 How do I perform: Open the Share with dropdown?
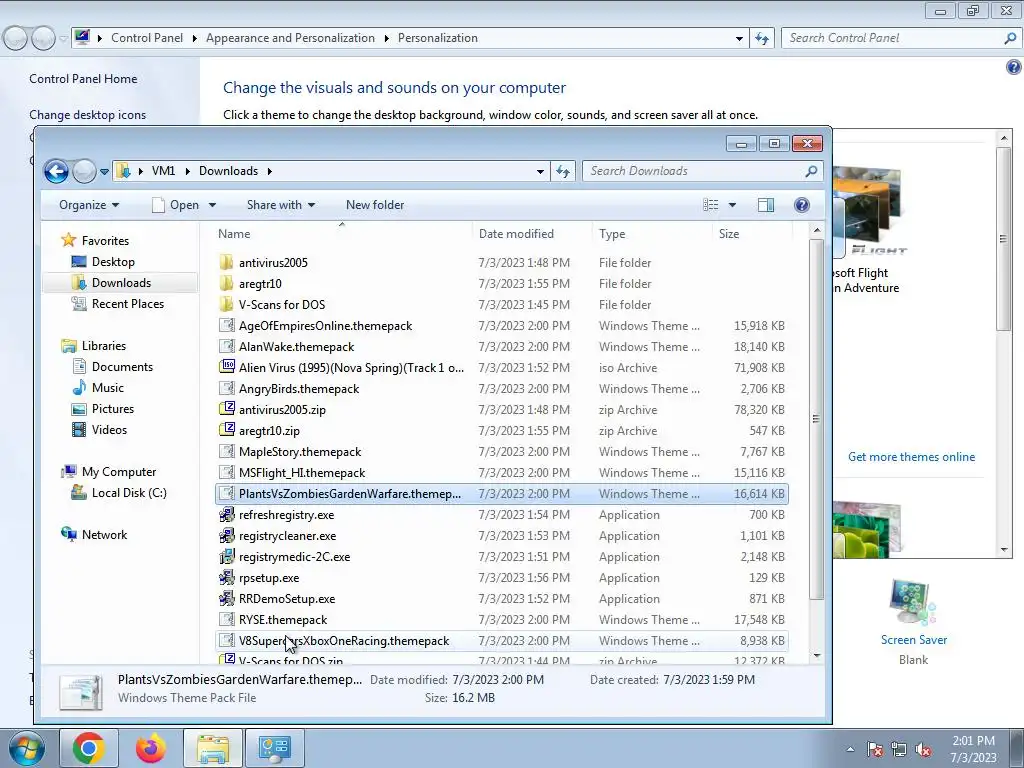point(281,205)
